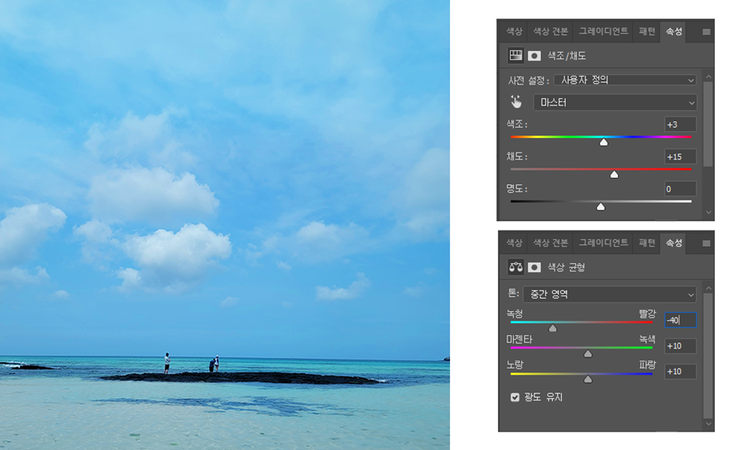Open the 톤 중간 영역 dropdown
Viewport: 750px width, 450px height.
pyautogui.click(x=610, y=294)
